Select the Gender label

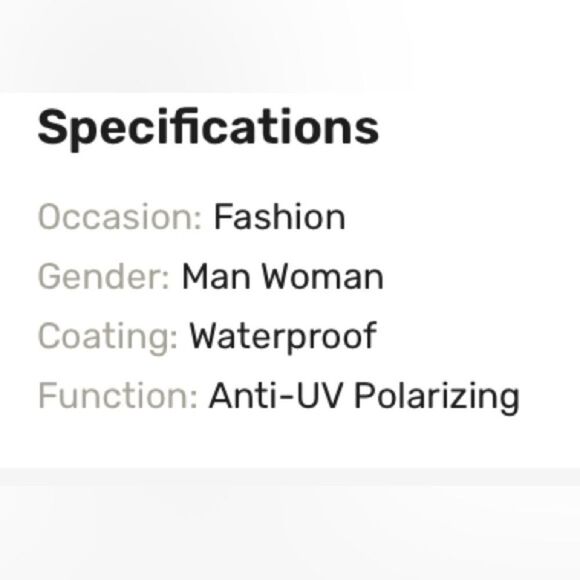coord(104,276)
